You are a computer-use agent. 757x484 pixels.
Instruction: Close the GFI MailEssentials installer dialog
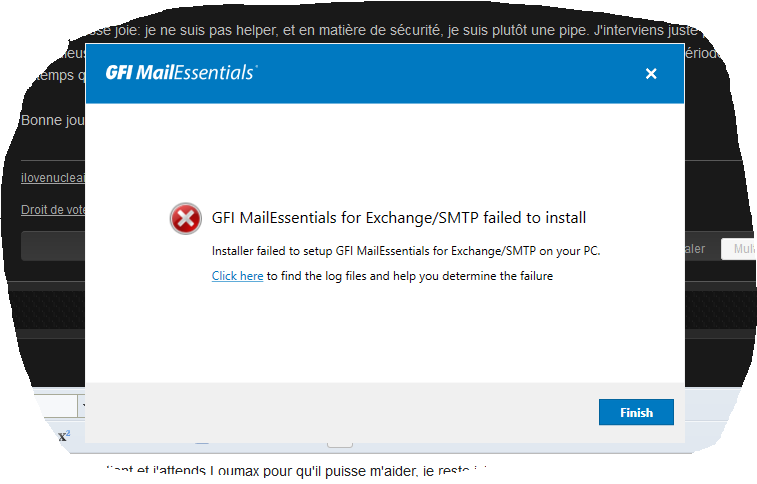pyautogui.click(x=651, y=74)
